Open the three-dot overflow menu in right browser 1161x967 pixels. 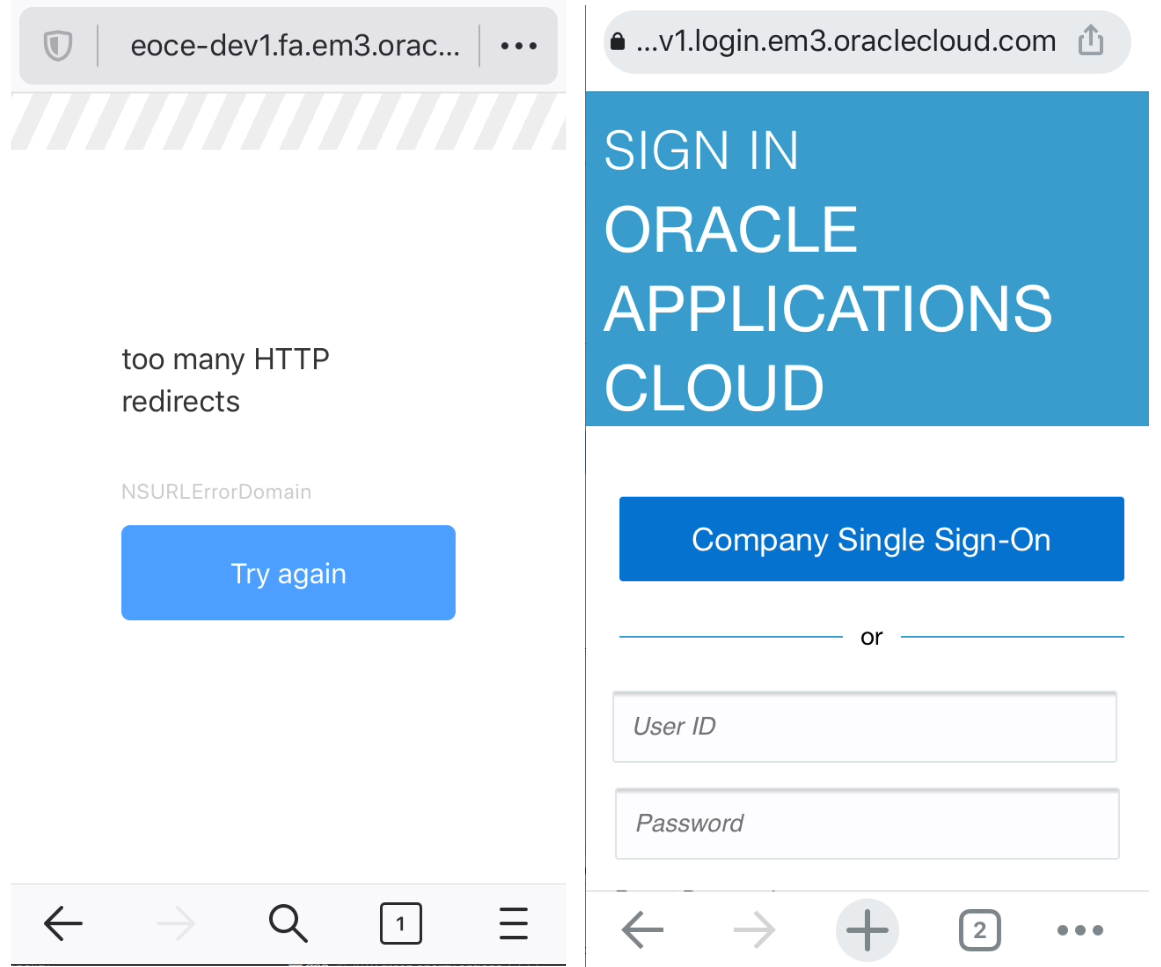pos(1079,930)
